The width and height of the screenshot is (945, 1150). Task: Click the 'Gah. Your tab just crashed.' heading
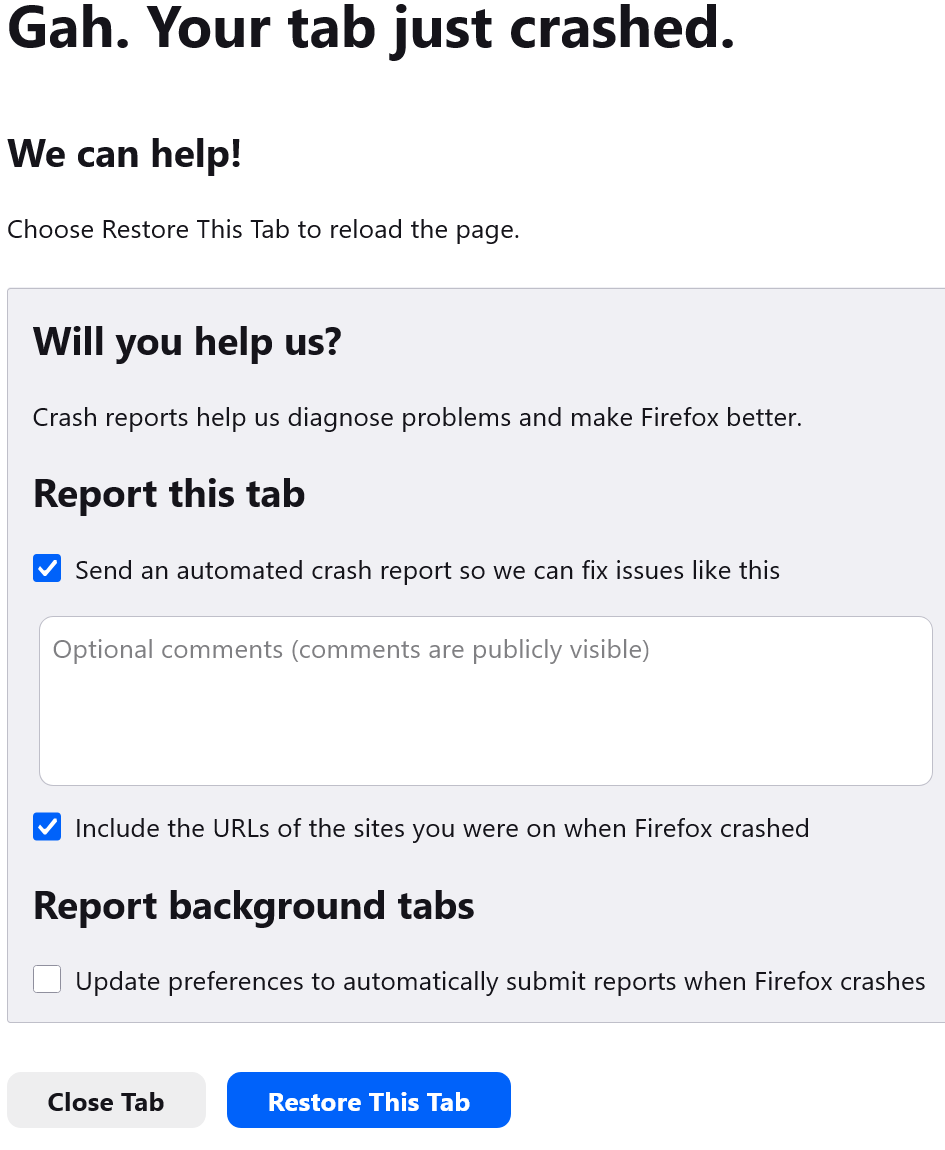(x=371, y=30)
